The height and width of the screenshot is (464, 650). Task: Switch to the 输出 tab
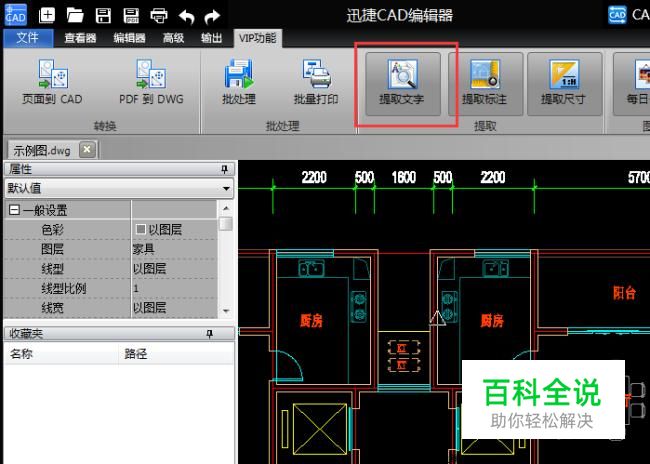(x=211, y=38)
